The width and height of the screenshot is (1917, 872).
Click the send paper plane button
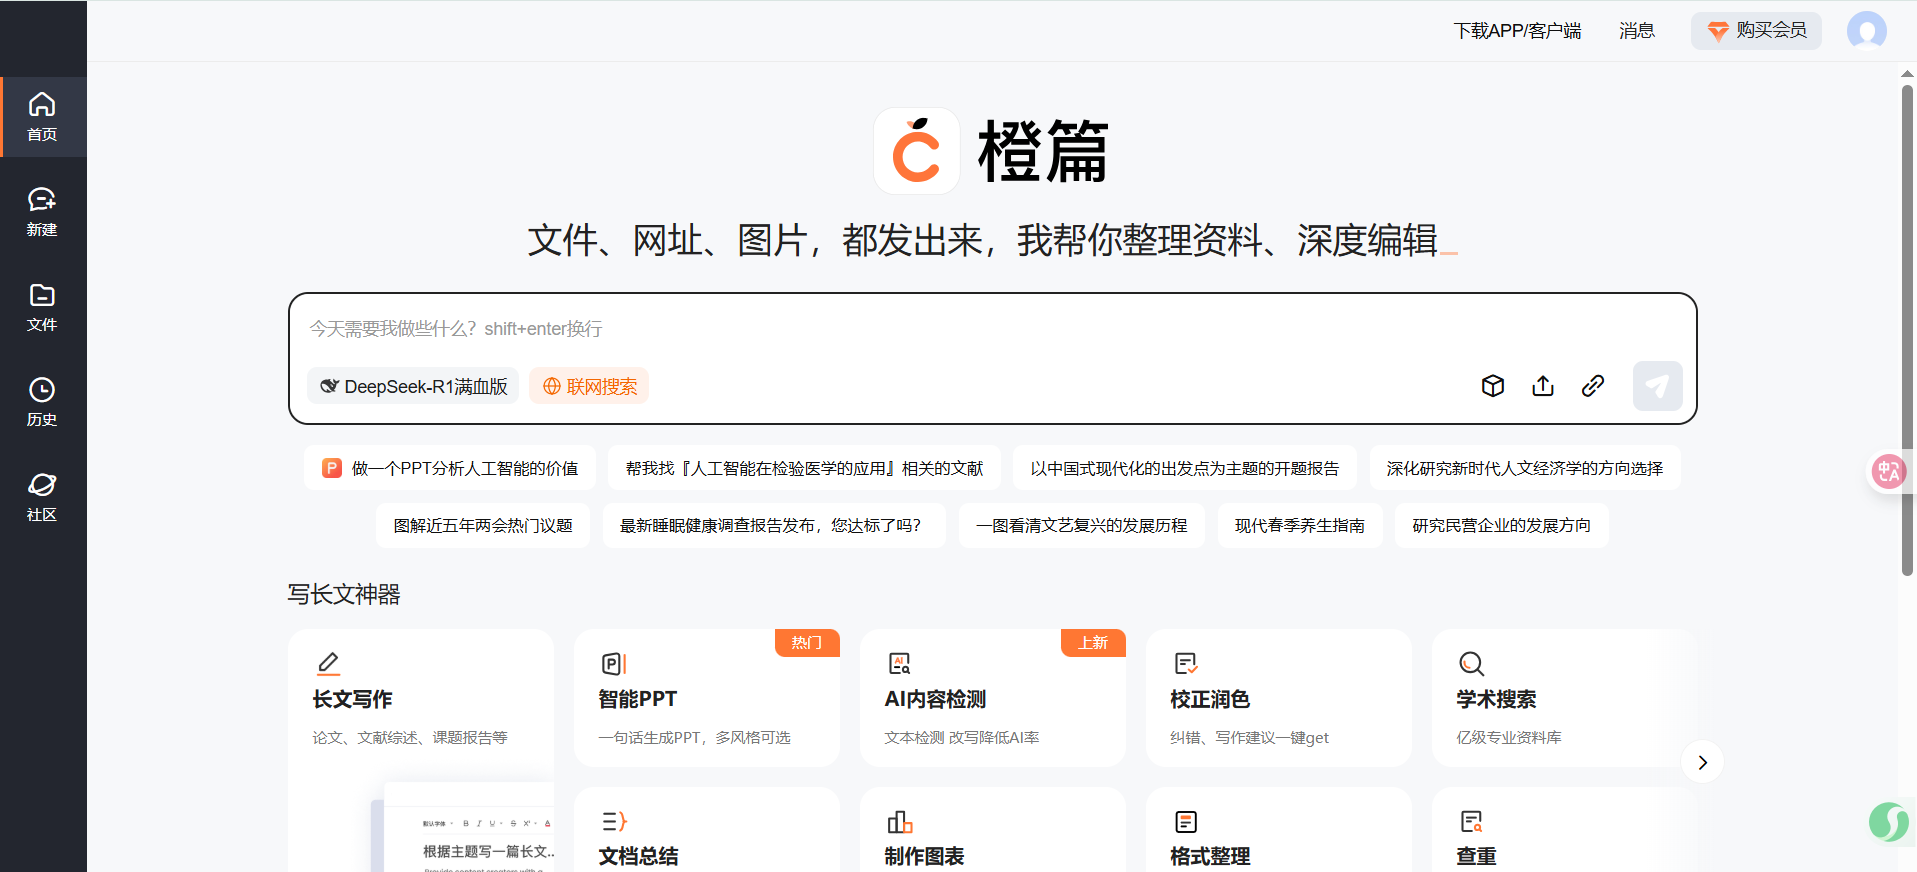tap(1657, 386)
